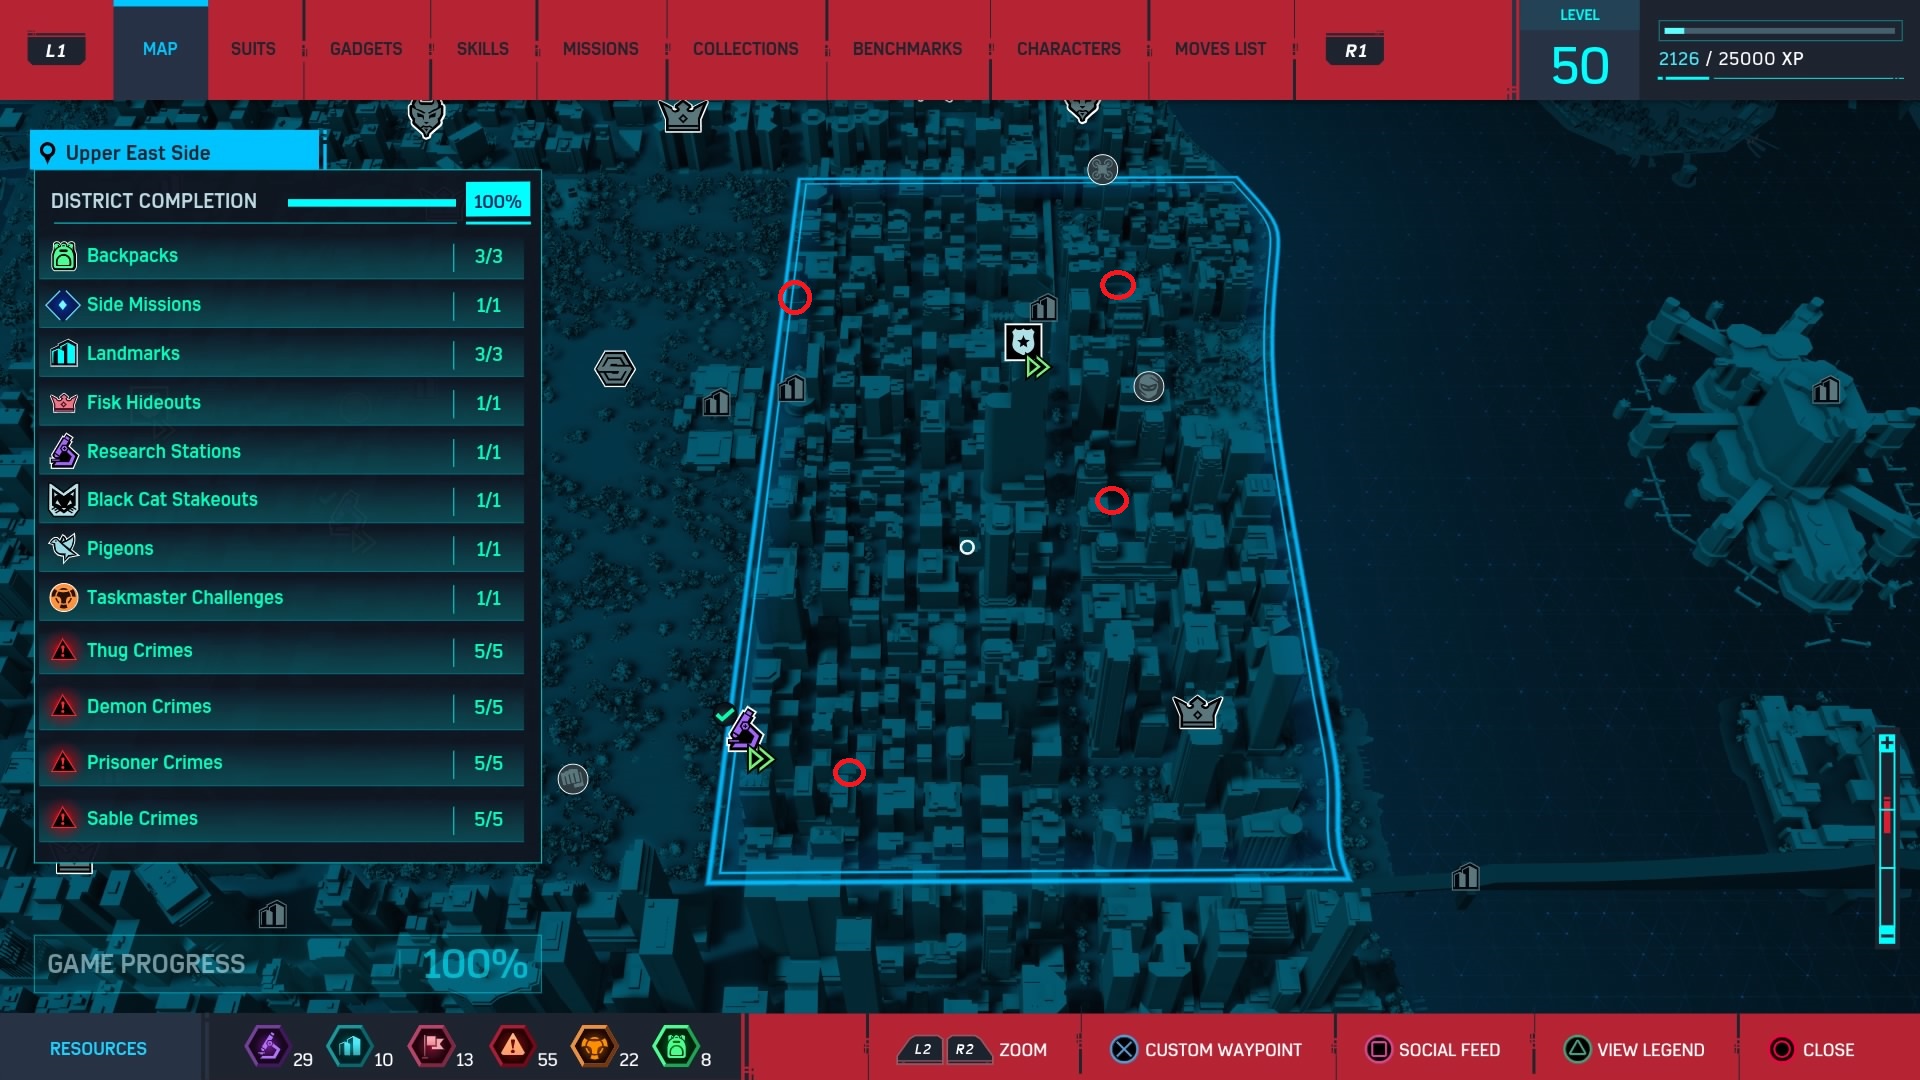Select the landmark icon above the police station

click(1044, 306)
